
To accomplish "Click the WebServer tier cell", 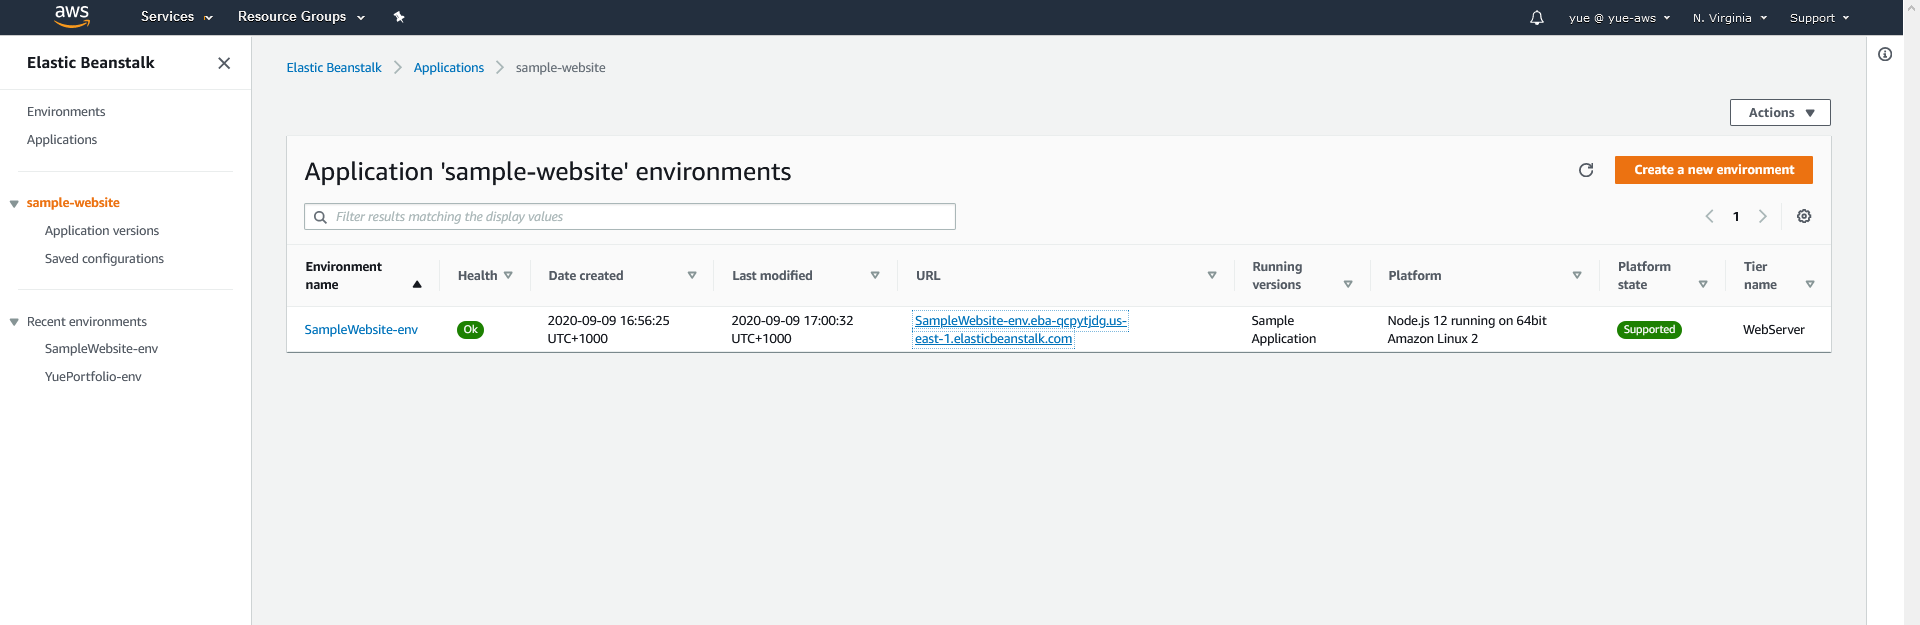I will coord(1773,330).
